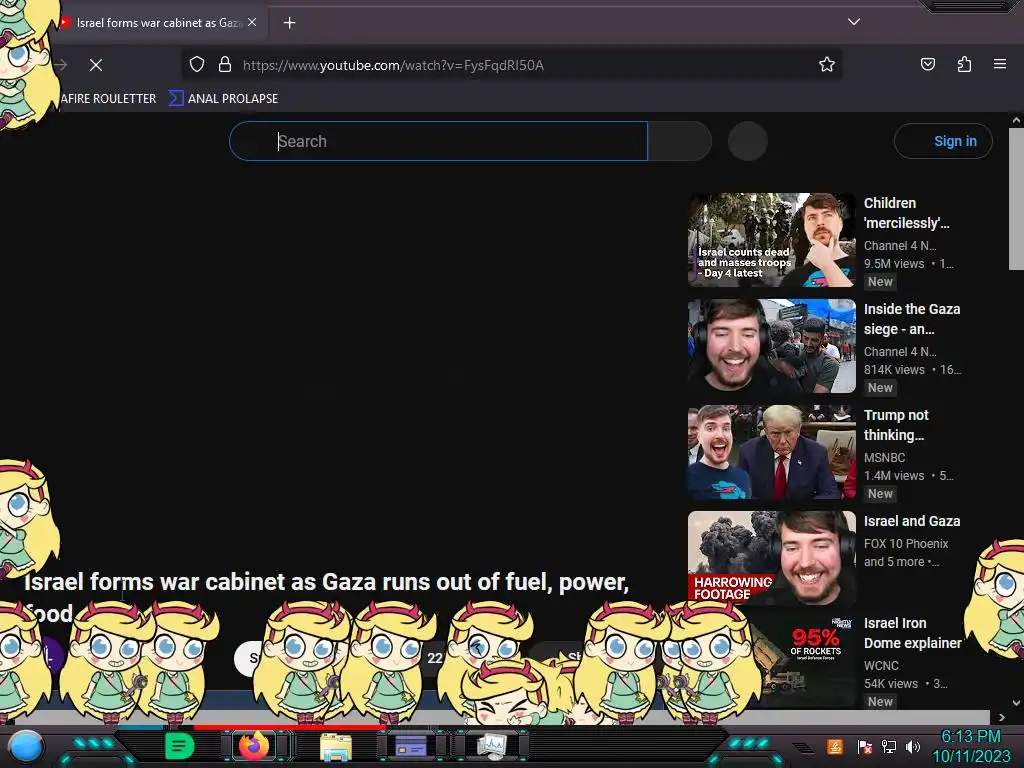Open the Trump not thinking title
The width and height of the screenshot is (1024, 768).
896,424
